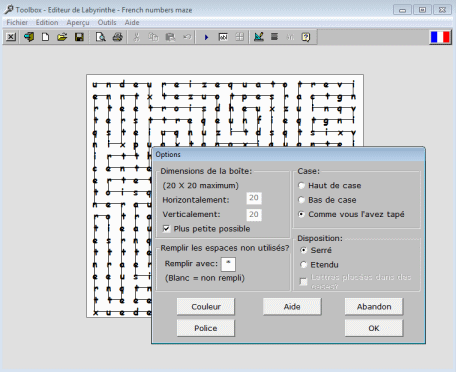Click the grid layout toolbar icon

coord(240,37)
